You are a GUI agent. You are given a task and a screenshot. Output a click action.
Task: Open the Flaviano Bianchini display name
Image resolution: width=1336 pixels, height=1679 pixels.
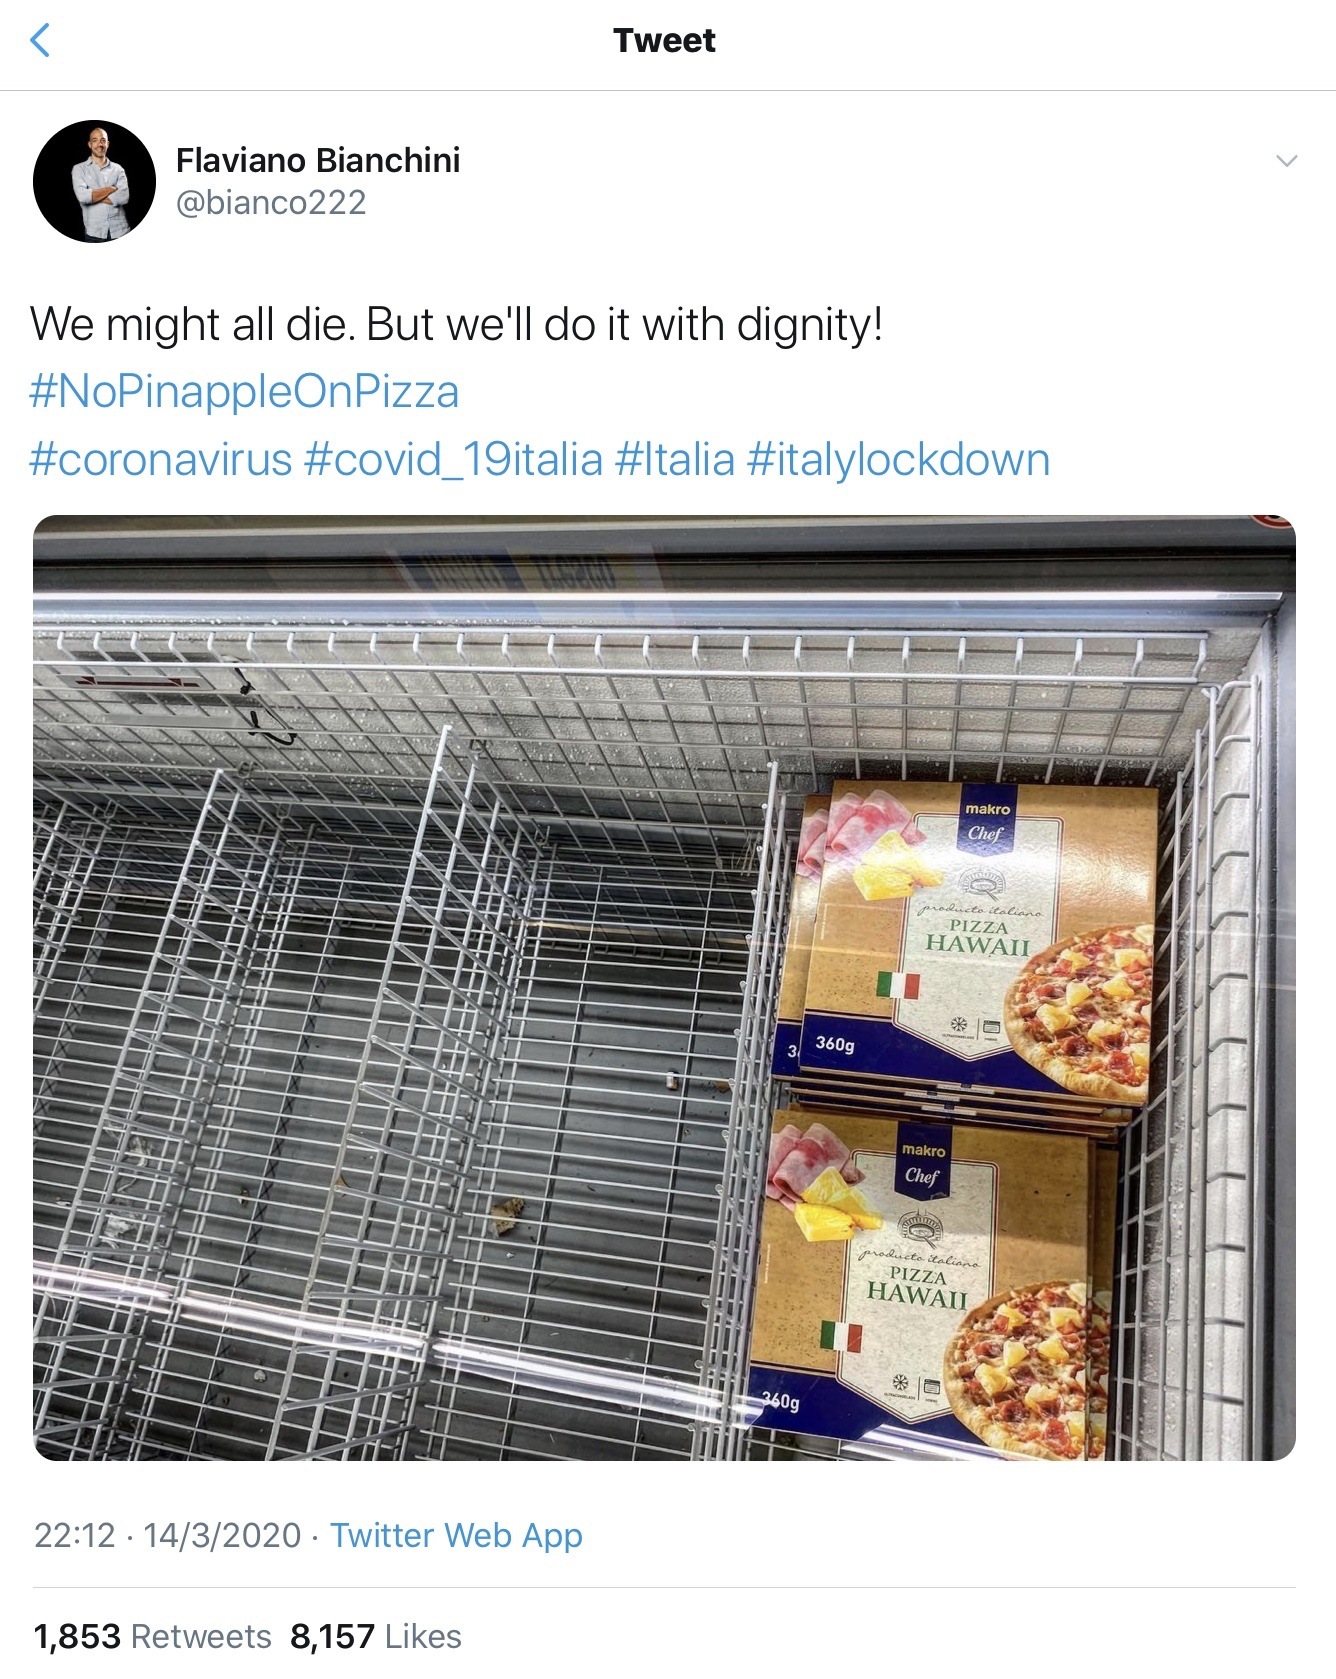click(x=318, y=160)
